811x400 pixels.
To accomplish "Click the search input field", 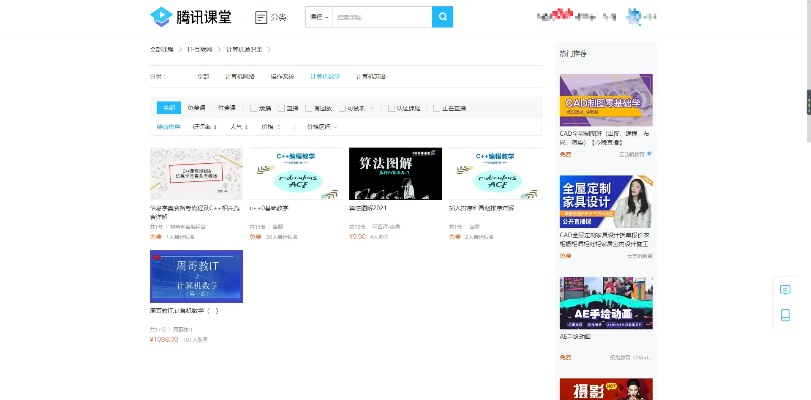I will (382, 17).
